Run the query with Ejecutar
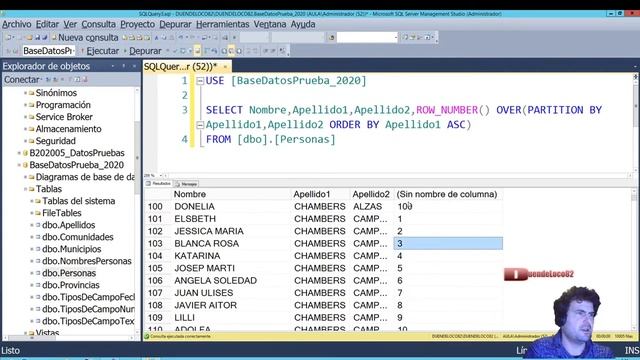 pyautogui.click(x=100, y=51)
